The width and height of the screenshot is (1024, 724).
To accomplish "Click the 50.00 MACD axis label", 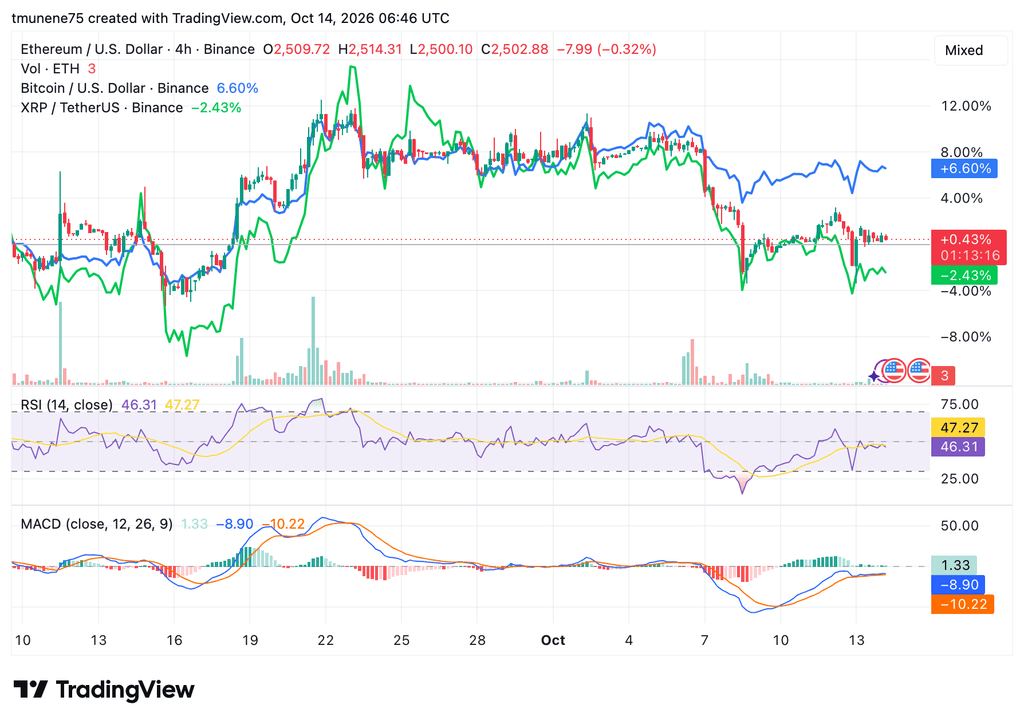I will click(959, 526).
